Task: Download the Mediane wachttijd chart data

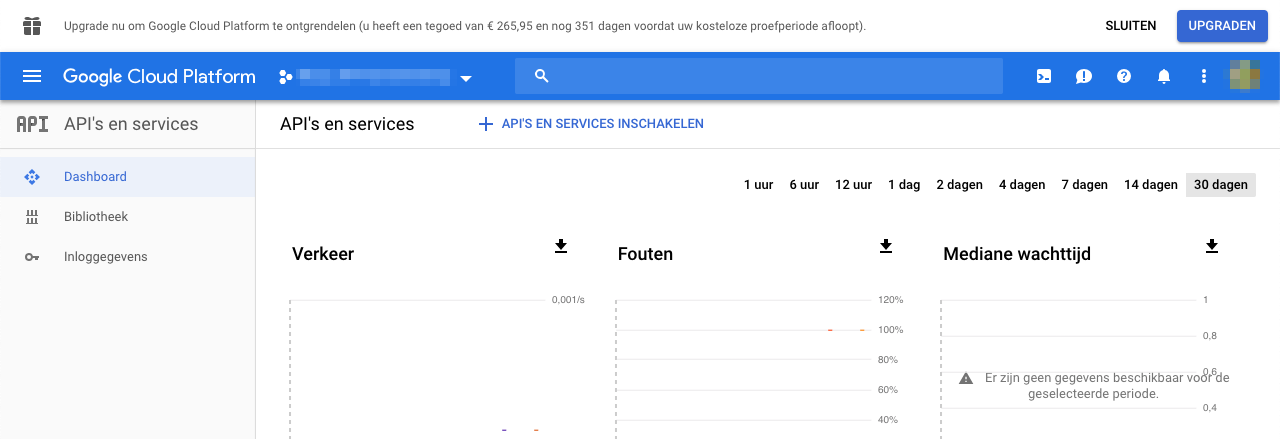Action: point(1212,246)
